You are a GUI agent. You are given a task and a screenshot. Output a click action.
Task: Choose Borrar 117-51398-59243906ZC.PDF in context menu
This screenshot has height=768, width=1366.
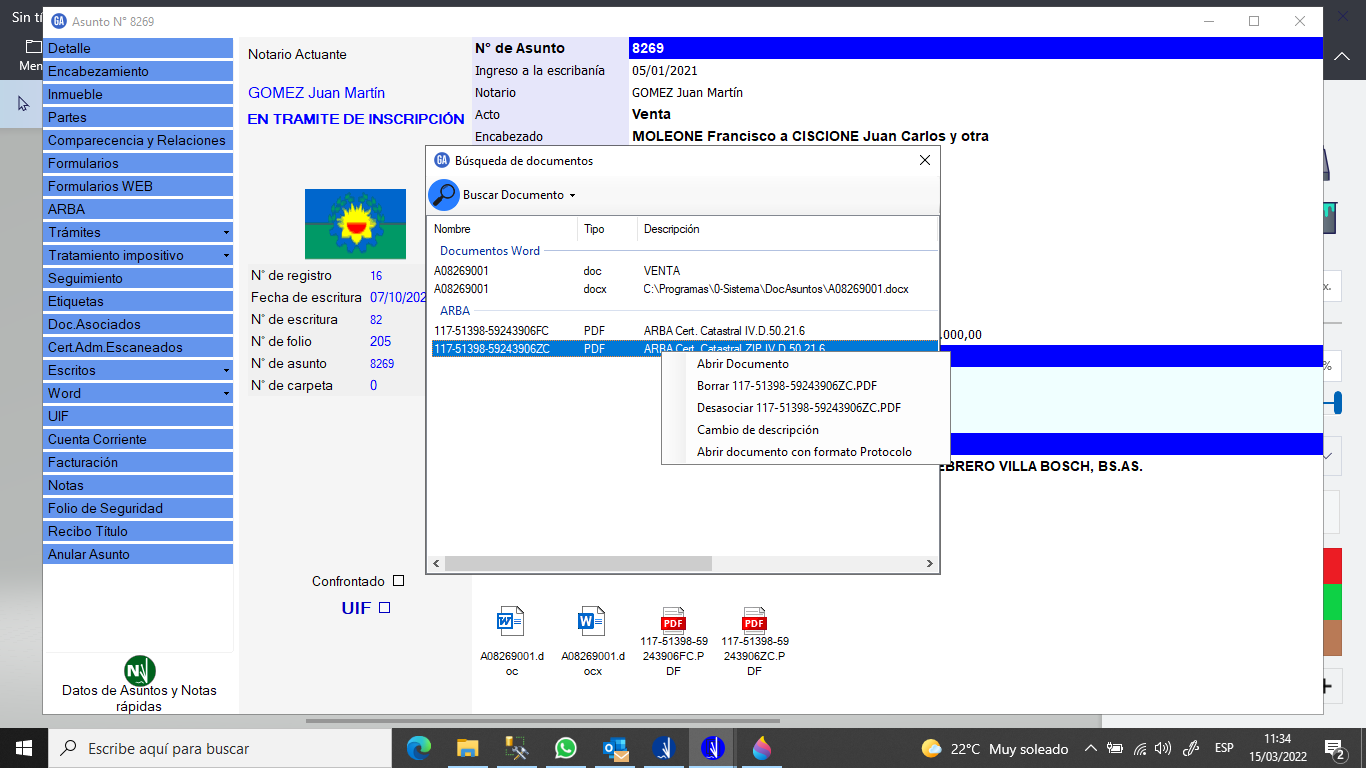[x=786, y=386]
